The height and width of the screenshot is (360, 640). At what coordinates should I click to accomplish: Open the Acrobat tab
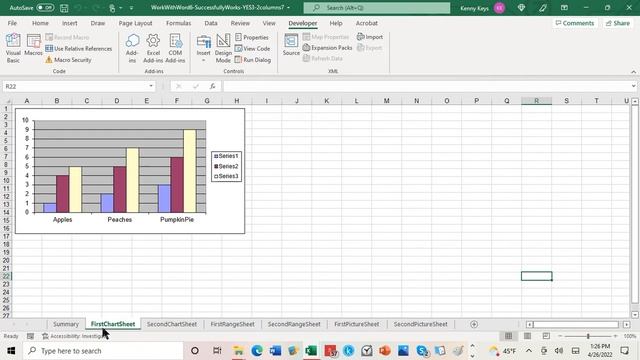coord(367,23)
